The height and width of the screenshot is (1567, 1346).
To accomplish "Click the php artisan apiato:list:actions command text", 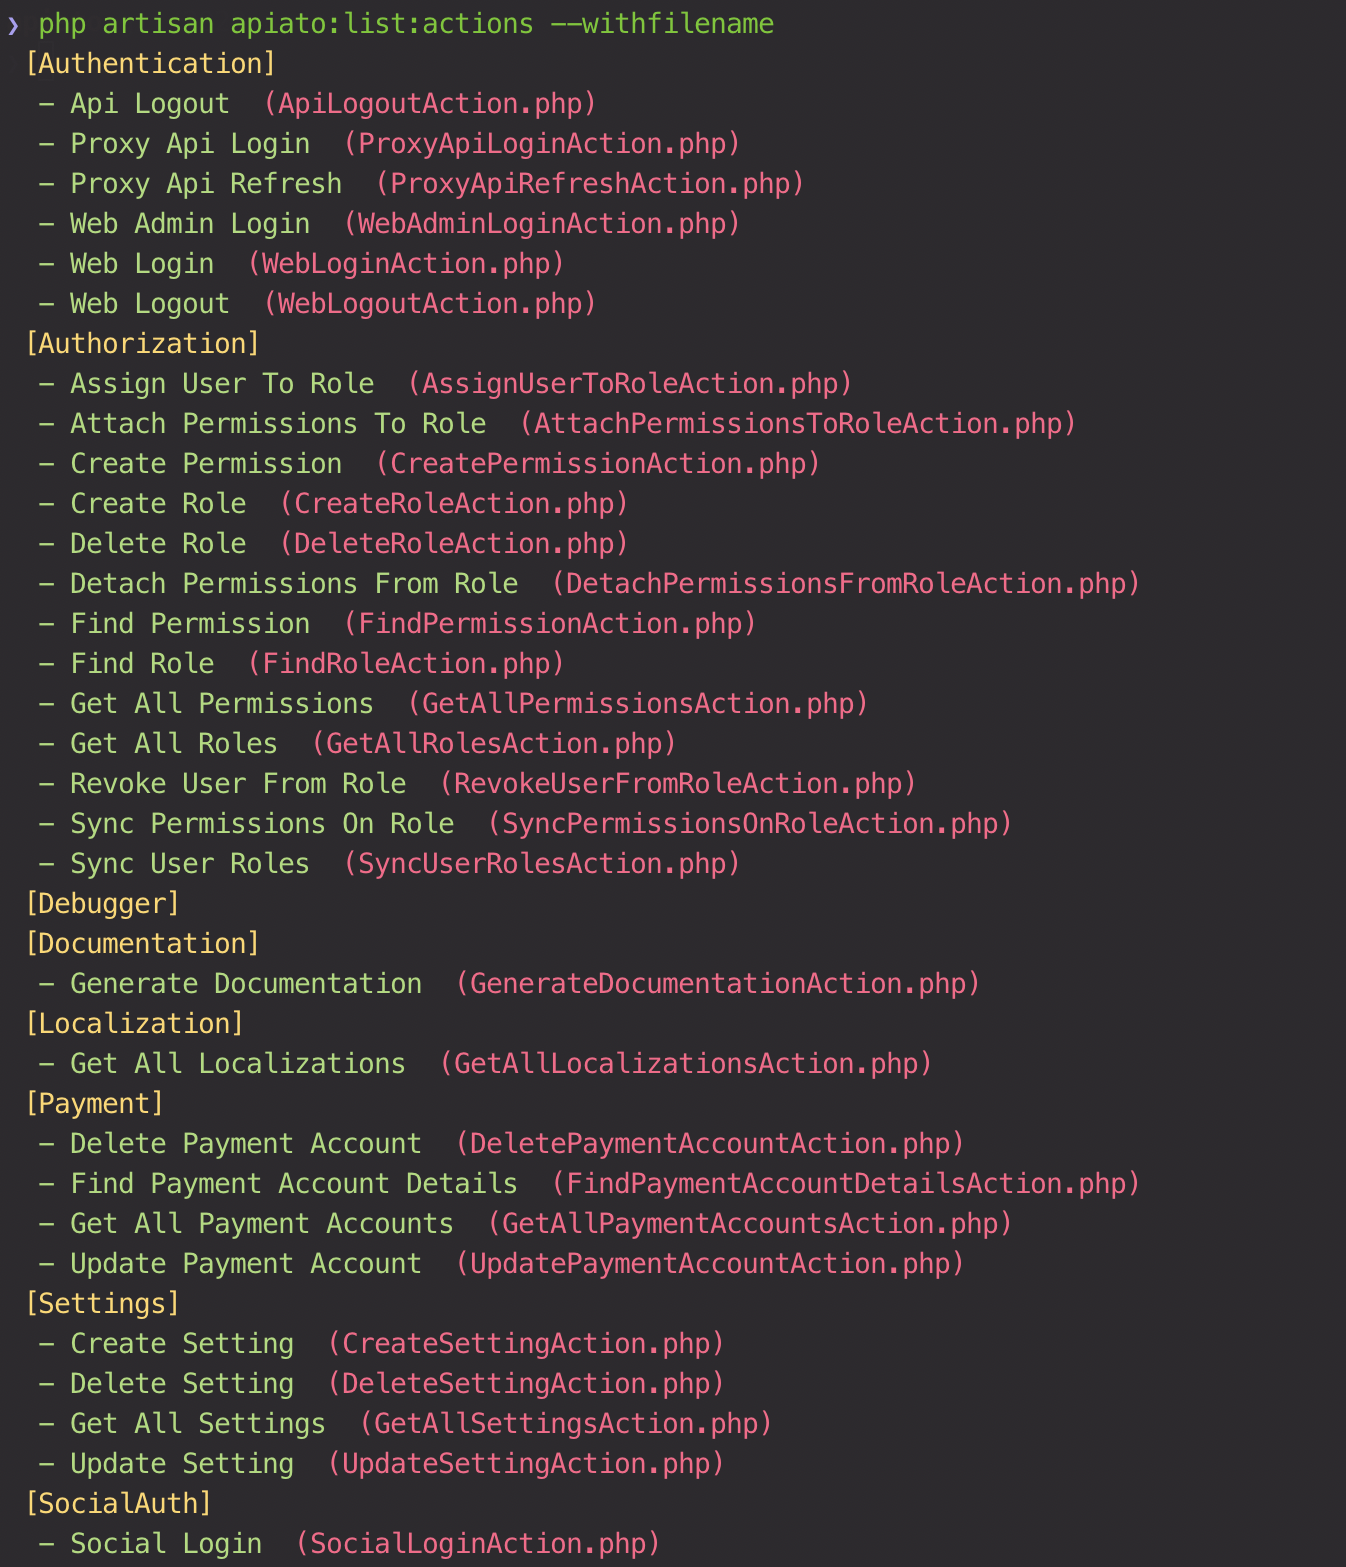I will pyautogui.click(x=286, y=24).
